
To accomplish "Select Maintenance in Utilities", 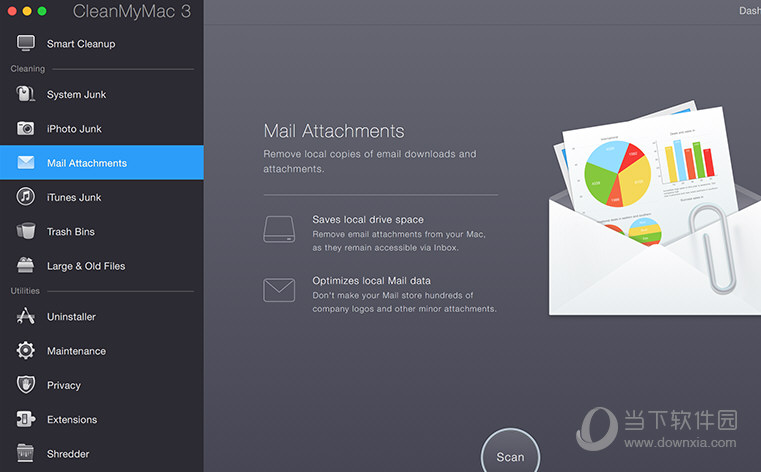I will tap(102, 351).
